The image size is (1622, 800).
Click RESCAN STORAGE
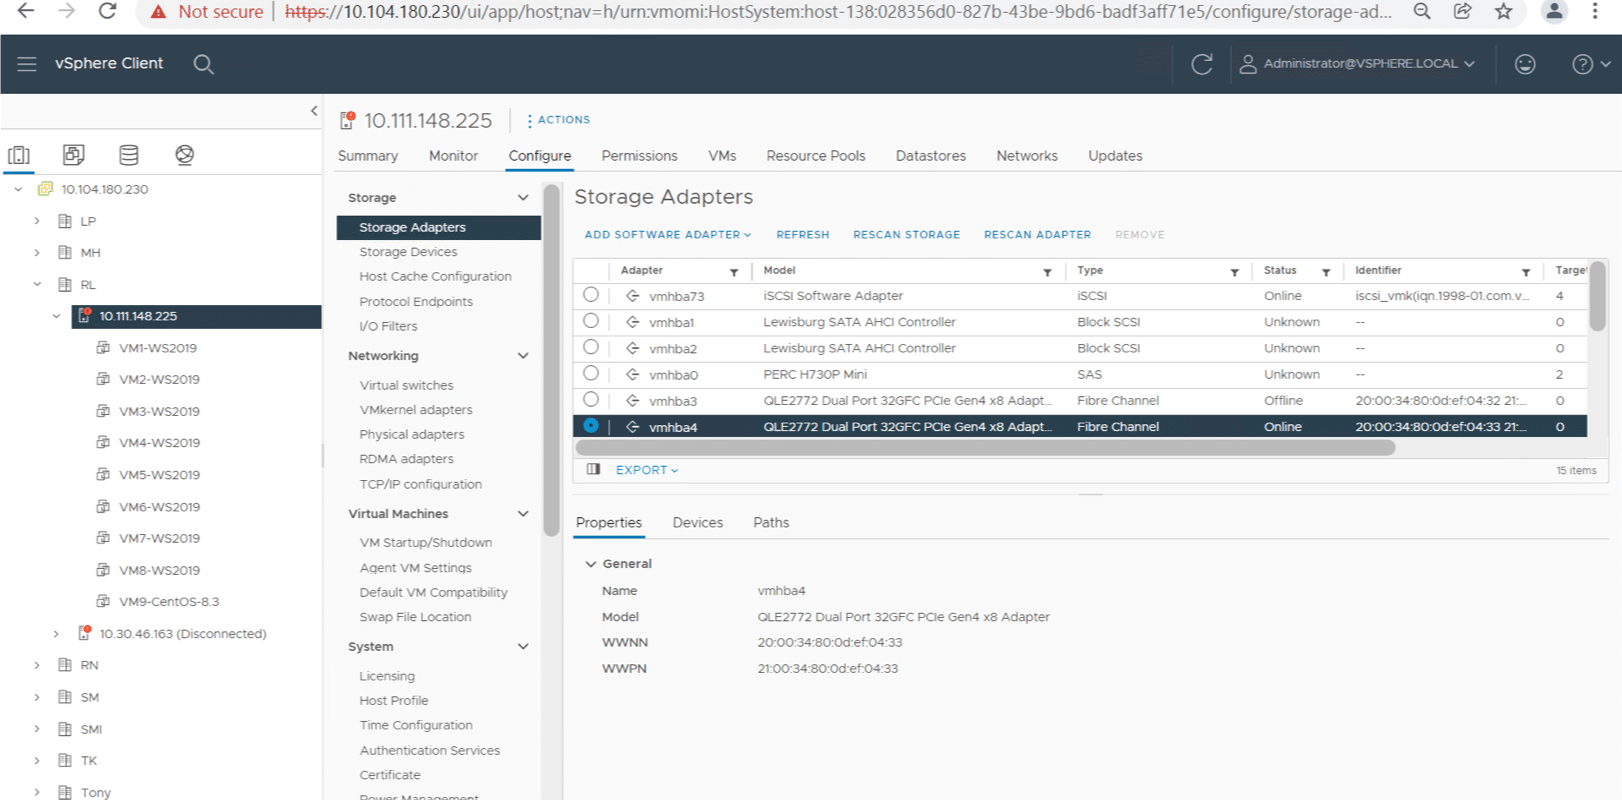click(906, 235)
